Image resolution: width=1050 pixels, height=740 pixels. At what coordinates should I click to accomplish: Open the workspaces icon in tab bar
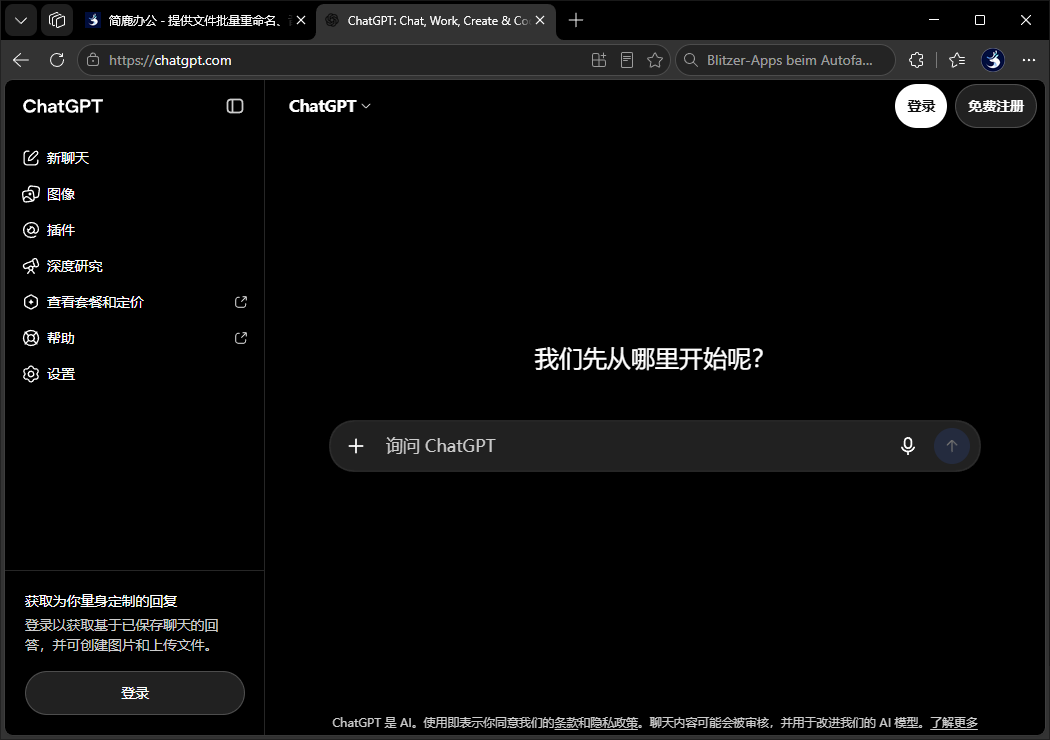[x=57, y=21]
